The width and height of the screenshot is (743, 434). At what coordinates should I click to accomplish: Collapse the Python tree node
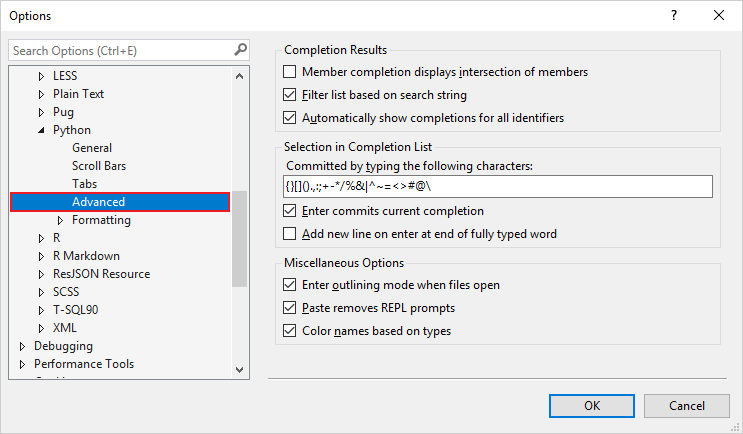tap(41, 130)
